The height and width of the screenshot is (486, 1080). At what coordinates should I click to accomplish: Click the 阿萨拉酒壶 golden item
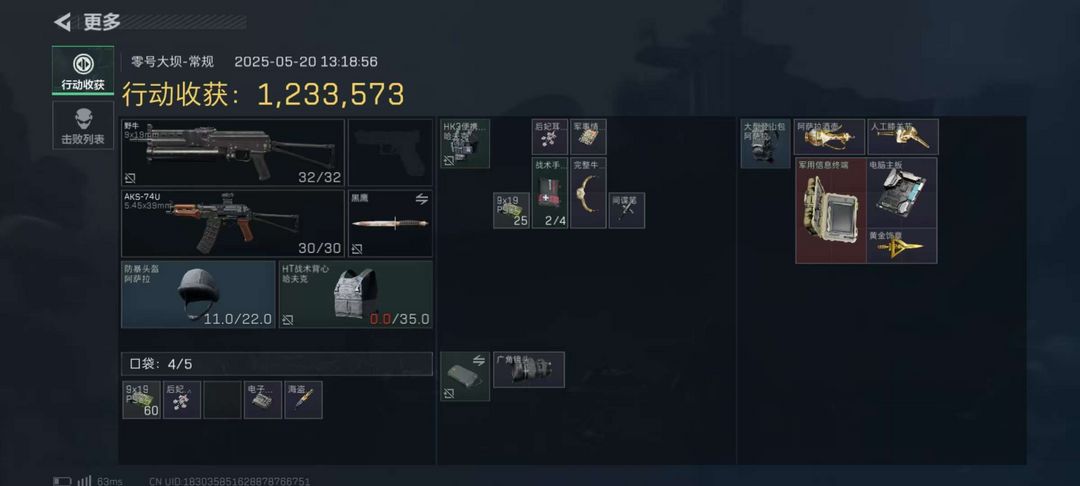pos(829,136)
